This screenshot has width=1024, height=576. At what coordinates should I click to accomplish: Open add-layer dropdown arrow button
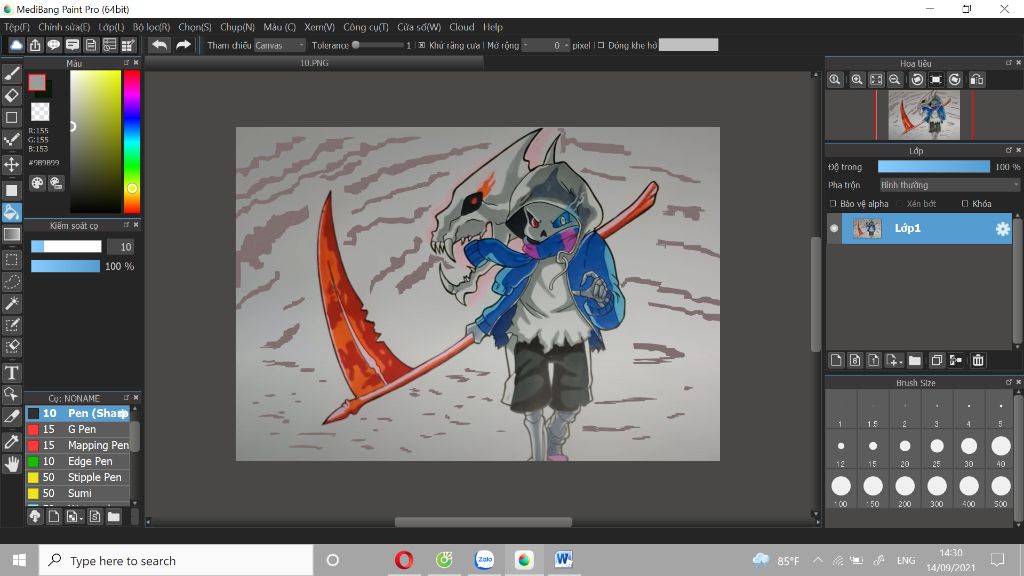click(894, 360)
